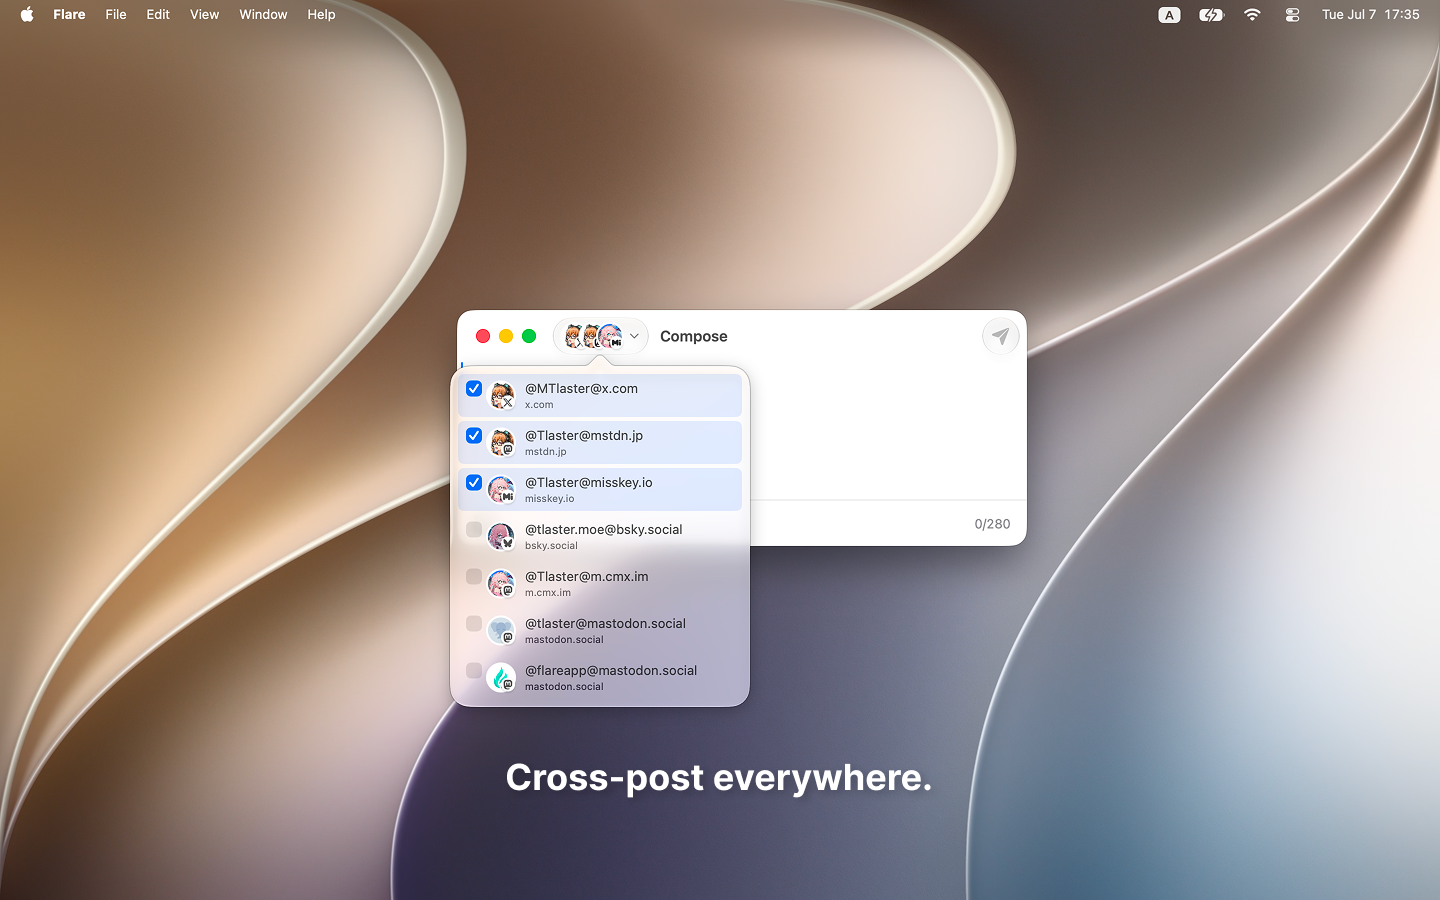Image resolution: width=1440 pixels, height=900 pixels.
Task: Open the Help menu
Action: [x=321, y=14]
